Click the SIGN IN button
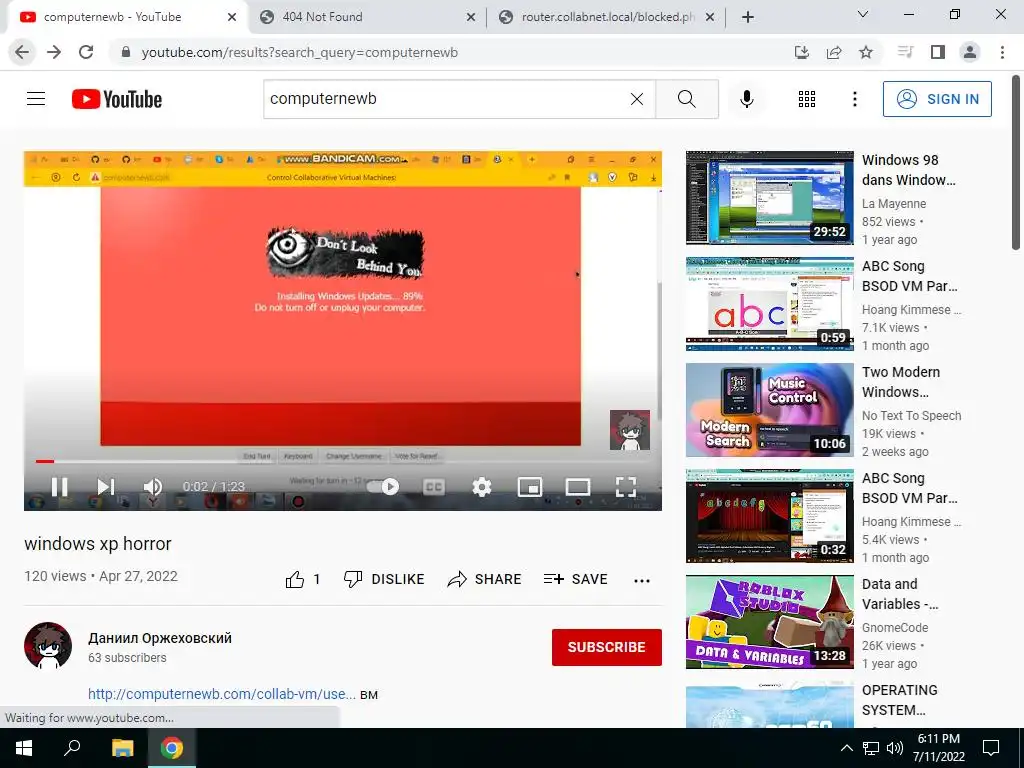 pyautogui.click(x=937, y=99)
